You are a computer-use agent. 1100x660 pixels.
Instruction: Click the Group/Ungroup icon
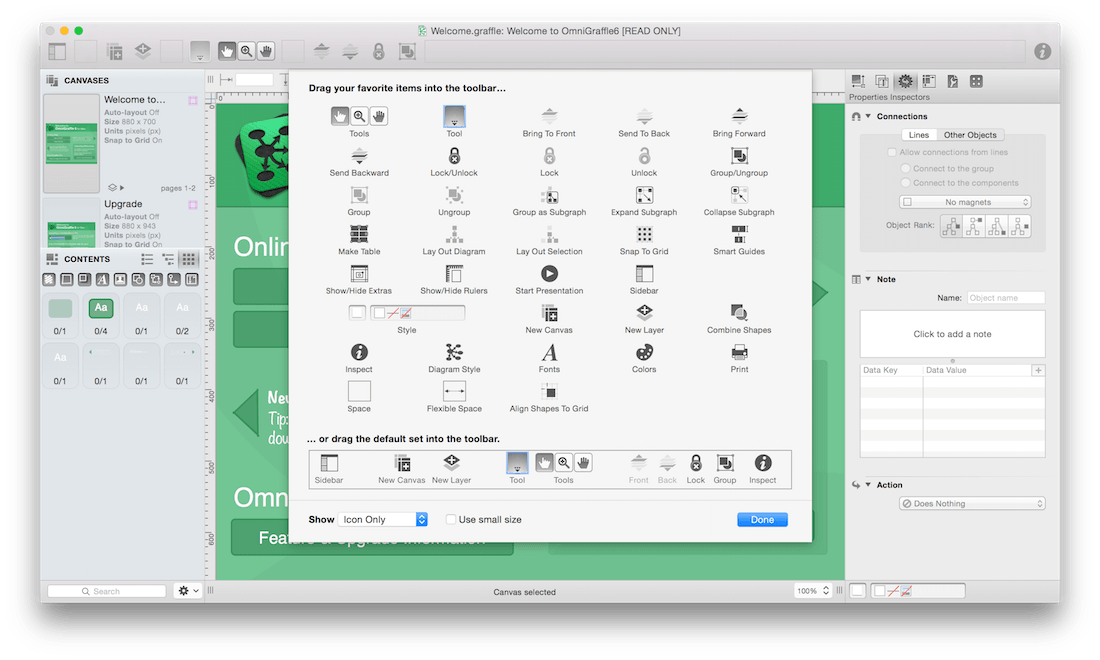[x=739, y=155]
